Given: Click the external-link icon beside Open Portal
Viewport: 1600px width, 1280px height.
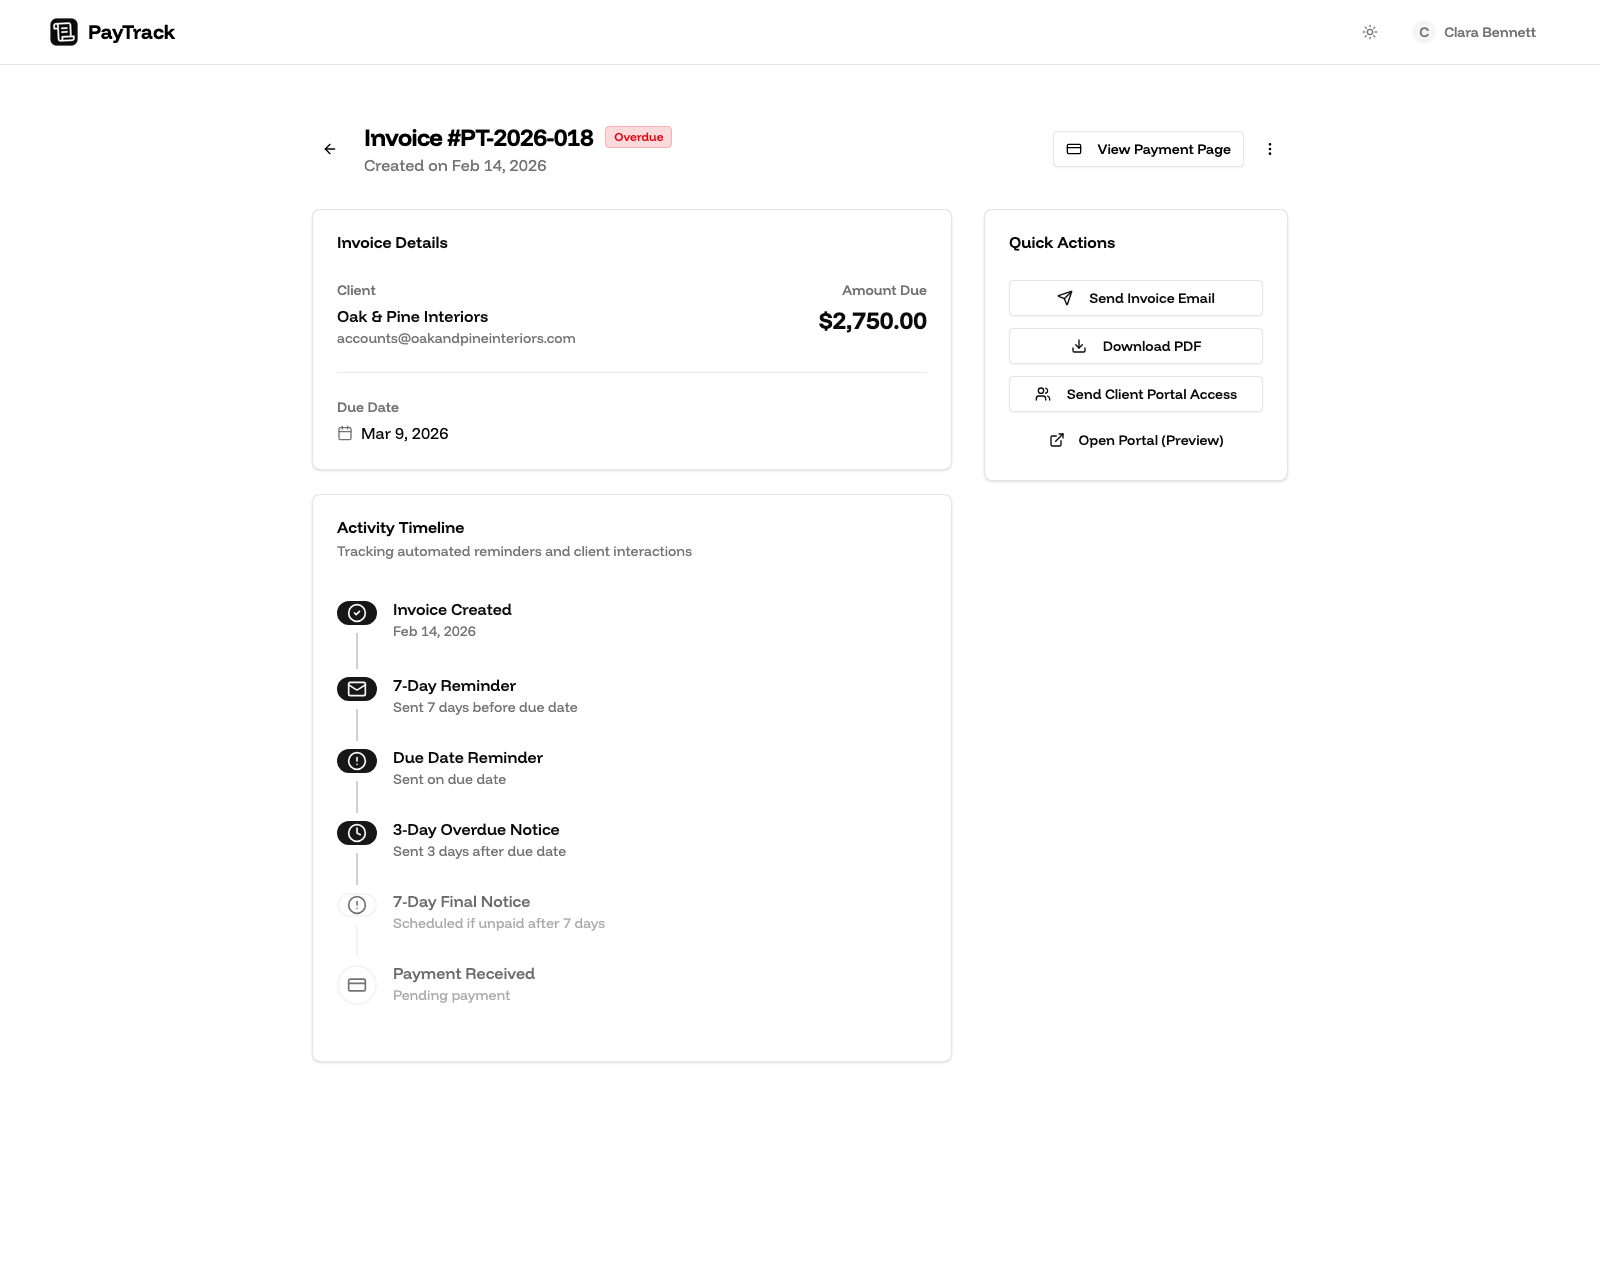Looking at the screenshot, I should coord(1057,440).
